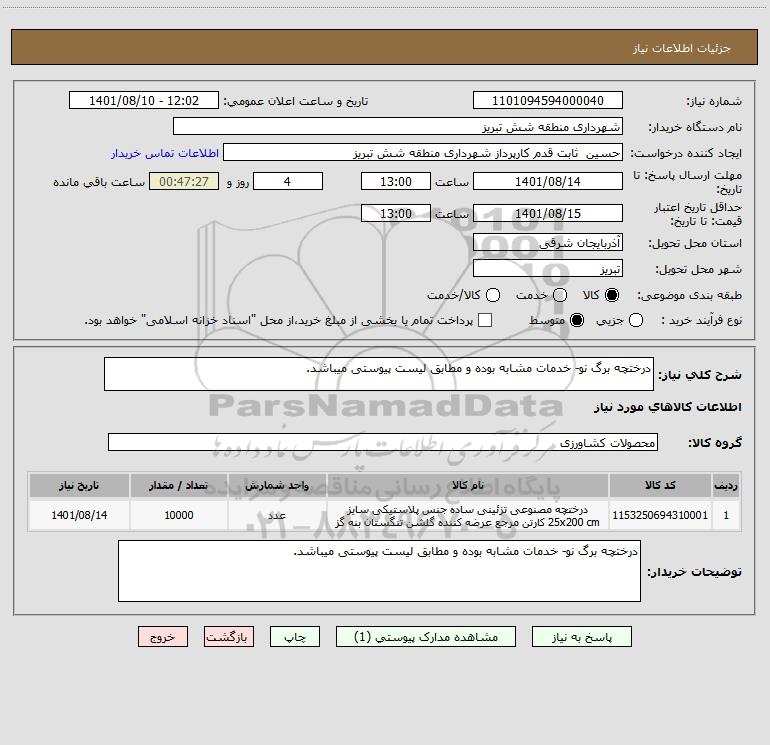Select the کالا/خدمت radio button

493,295
